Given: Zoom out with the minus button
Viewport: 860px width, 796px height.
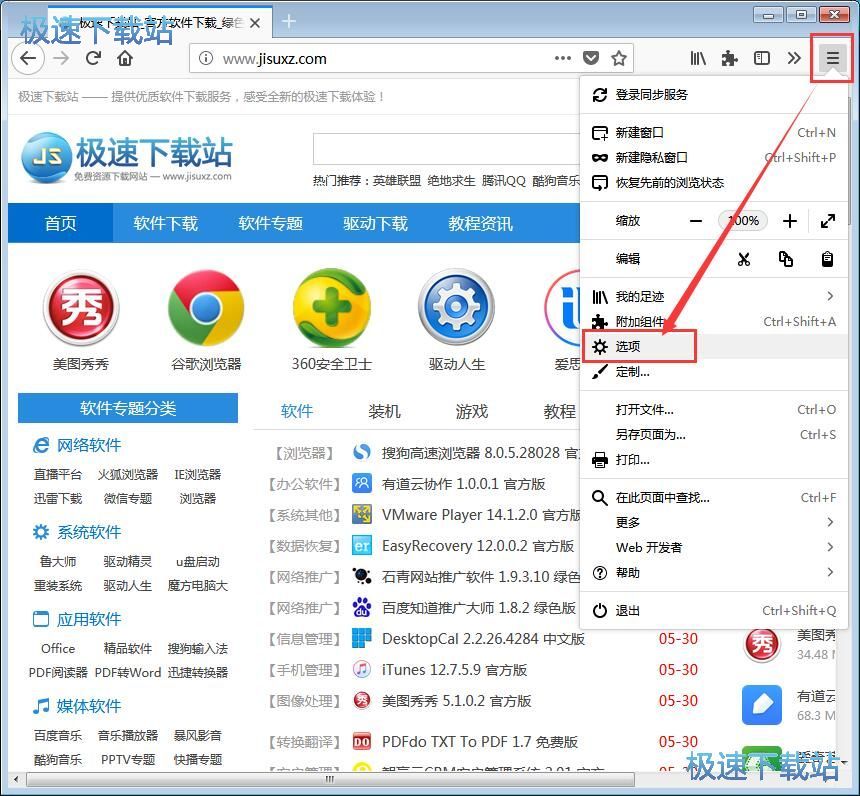Looking at the screenshot, I should (x=696, y=221).
